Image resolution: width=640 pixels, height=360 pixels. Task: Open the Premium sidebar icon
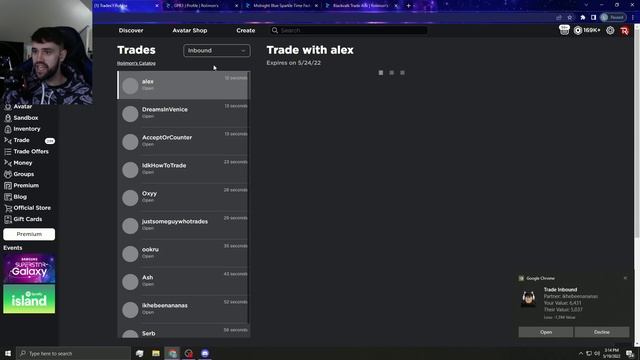8,186
